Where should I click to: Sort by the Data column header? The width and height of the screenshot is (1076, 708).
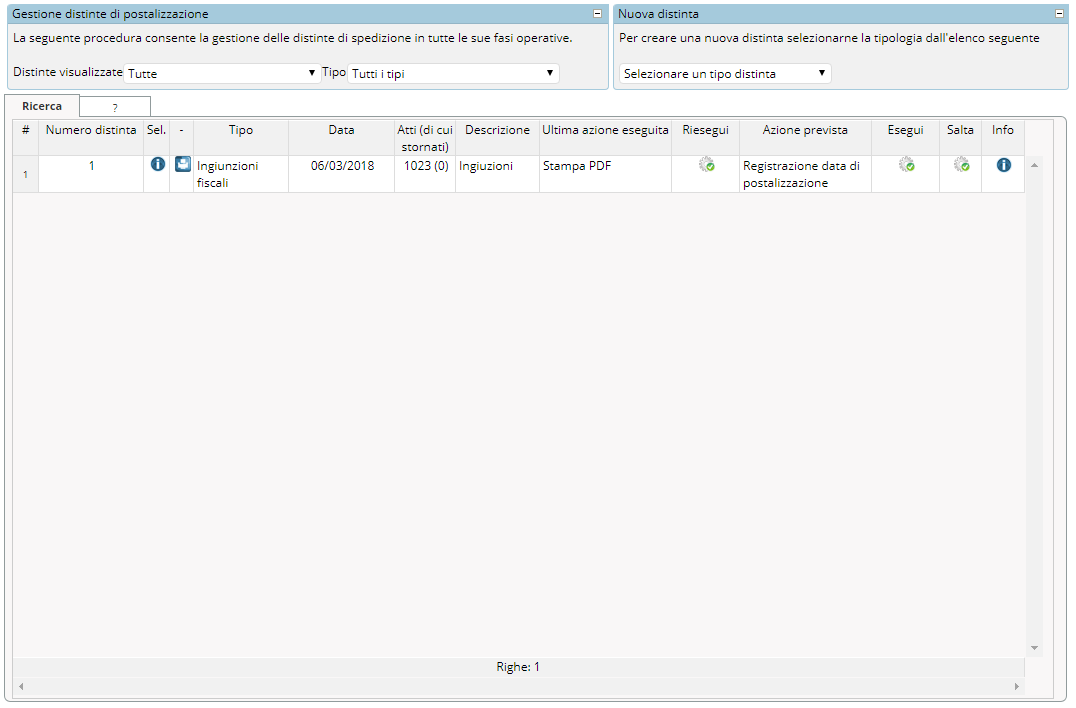[341, 130]
